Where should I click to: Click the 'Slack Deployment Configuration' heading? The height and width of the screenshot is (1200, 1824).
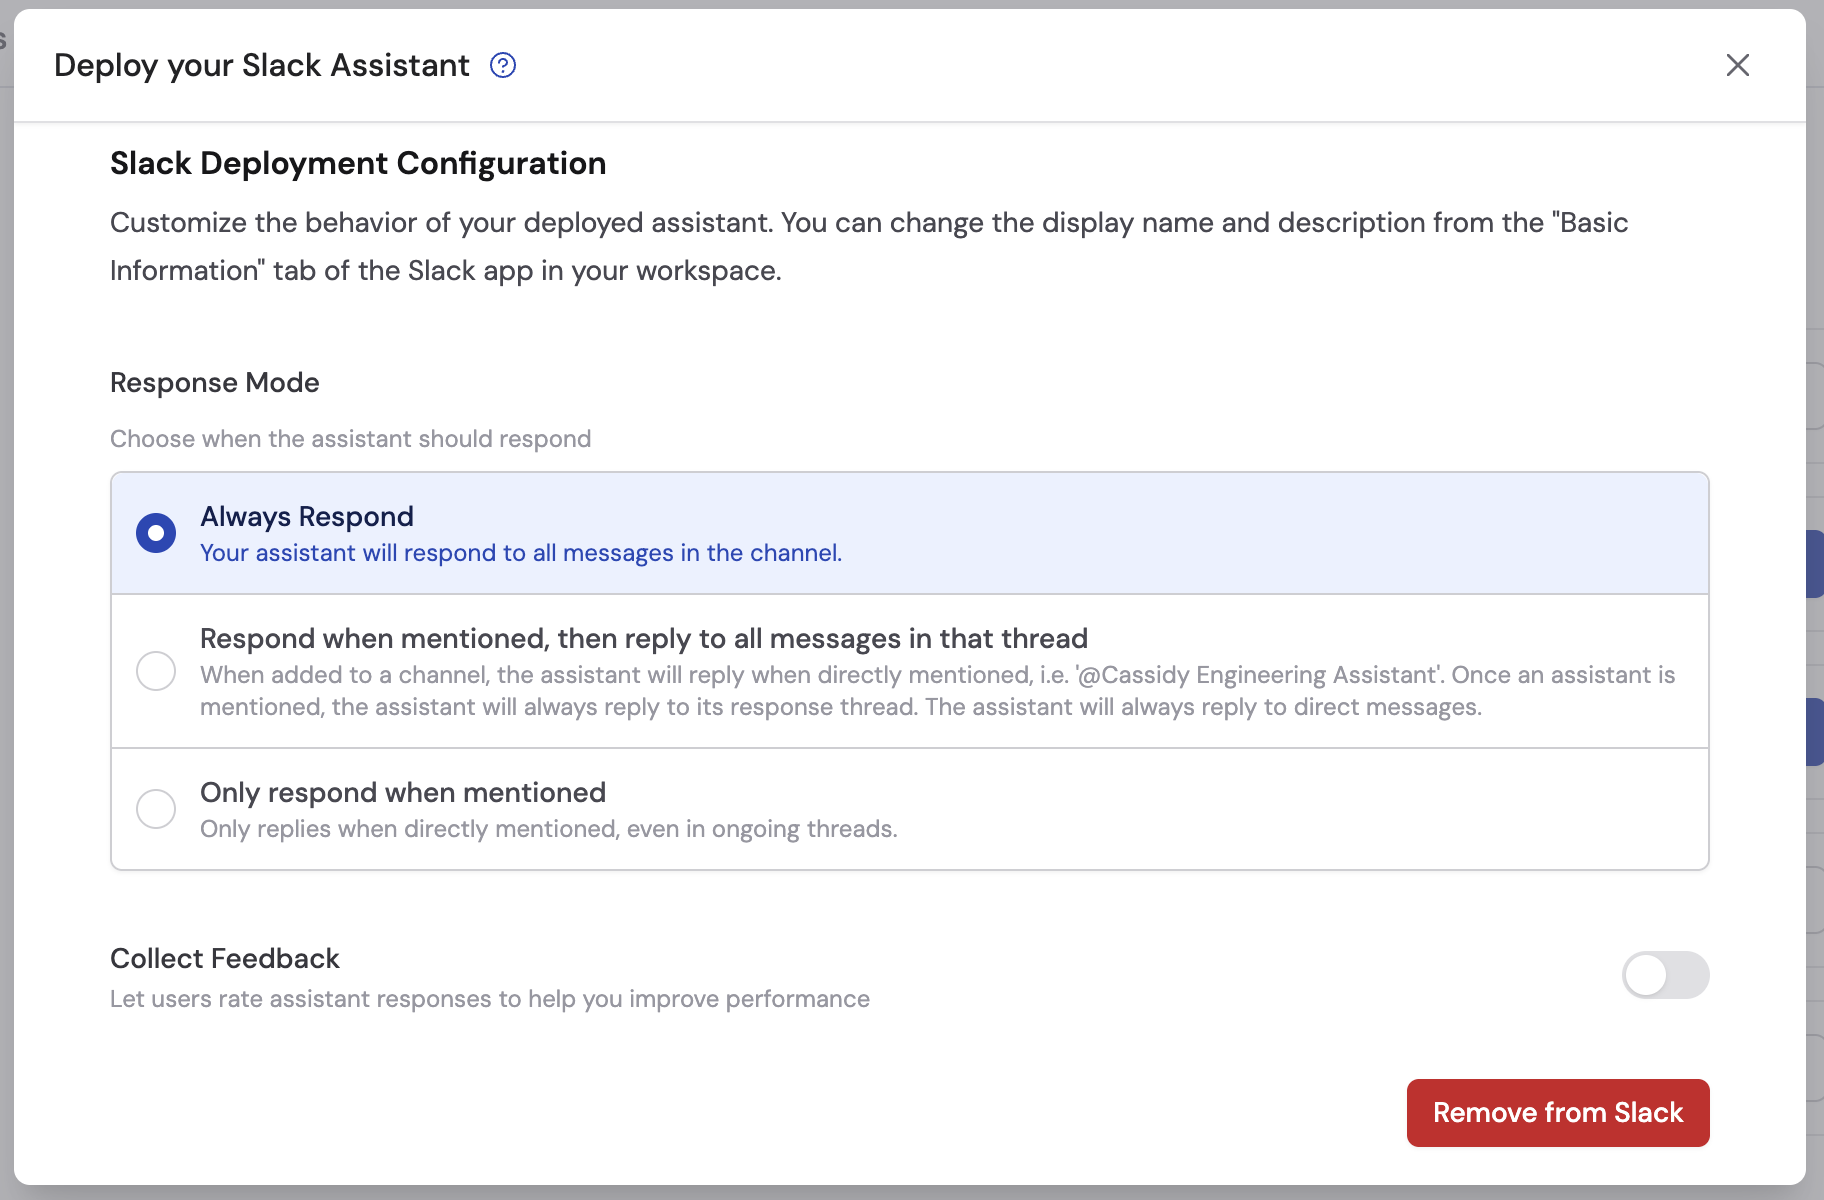[357, 163]
